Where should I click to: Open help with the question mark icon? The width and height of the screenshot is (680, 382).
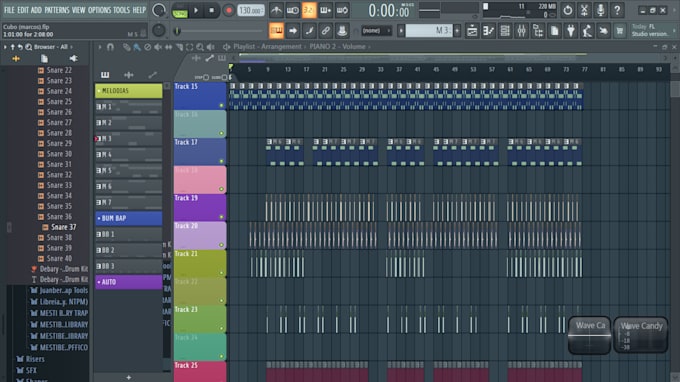click(617, 10)
